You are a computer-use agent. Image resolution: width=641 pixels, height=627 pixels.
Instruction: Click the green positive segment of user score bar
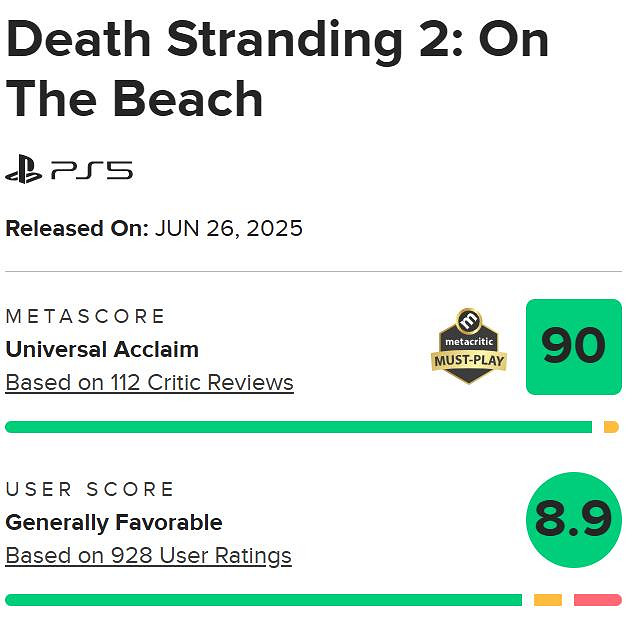pos(263,600)
